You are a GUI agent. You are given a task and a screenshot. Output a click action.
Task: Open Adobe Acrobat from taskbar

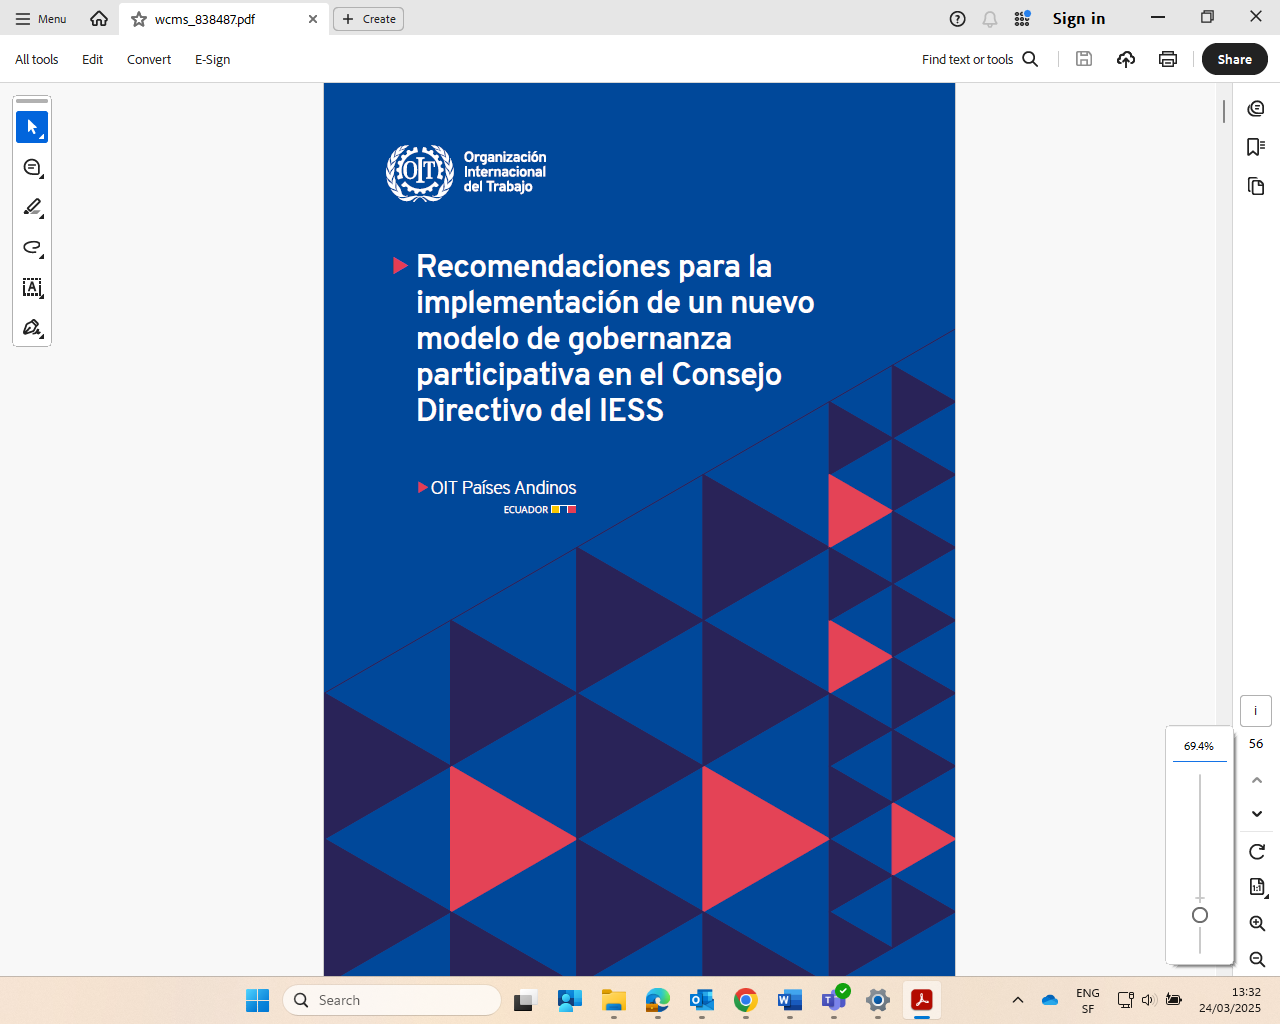[x=922, y=1000]
